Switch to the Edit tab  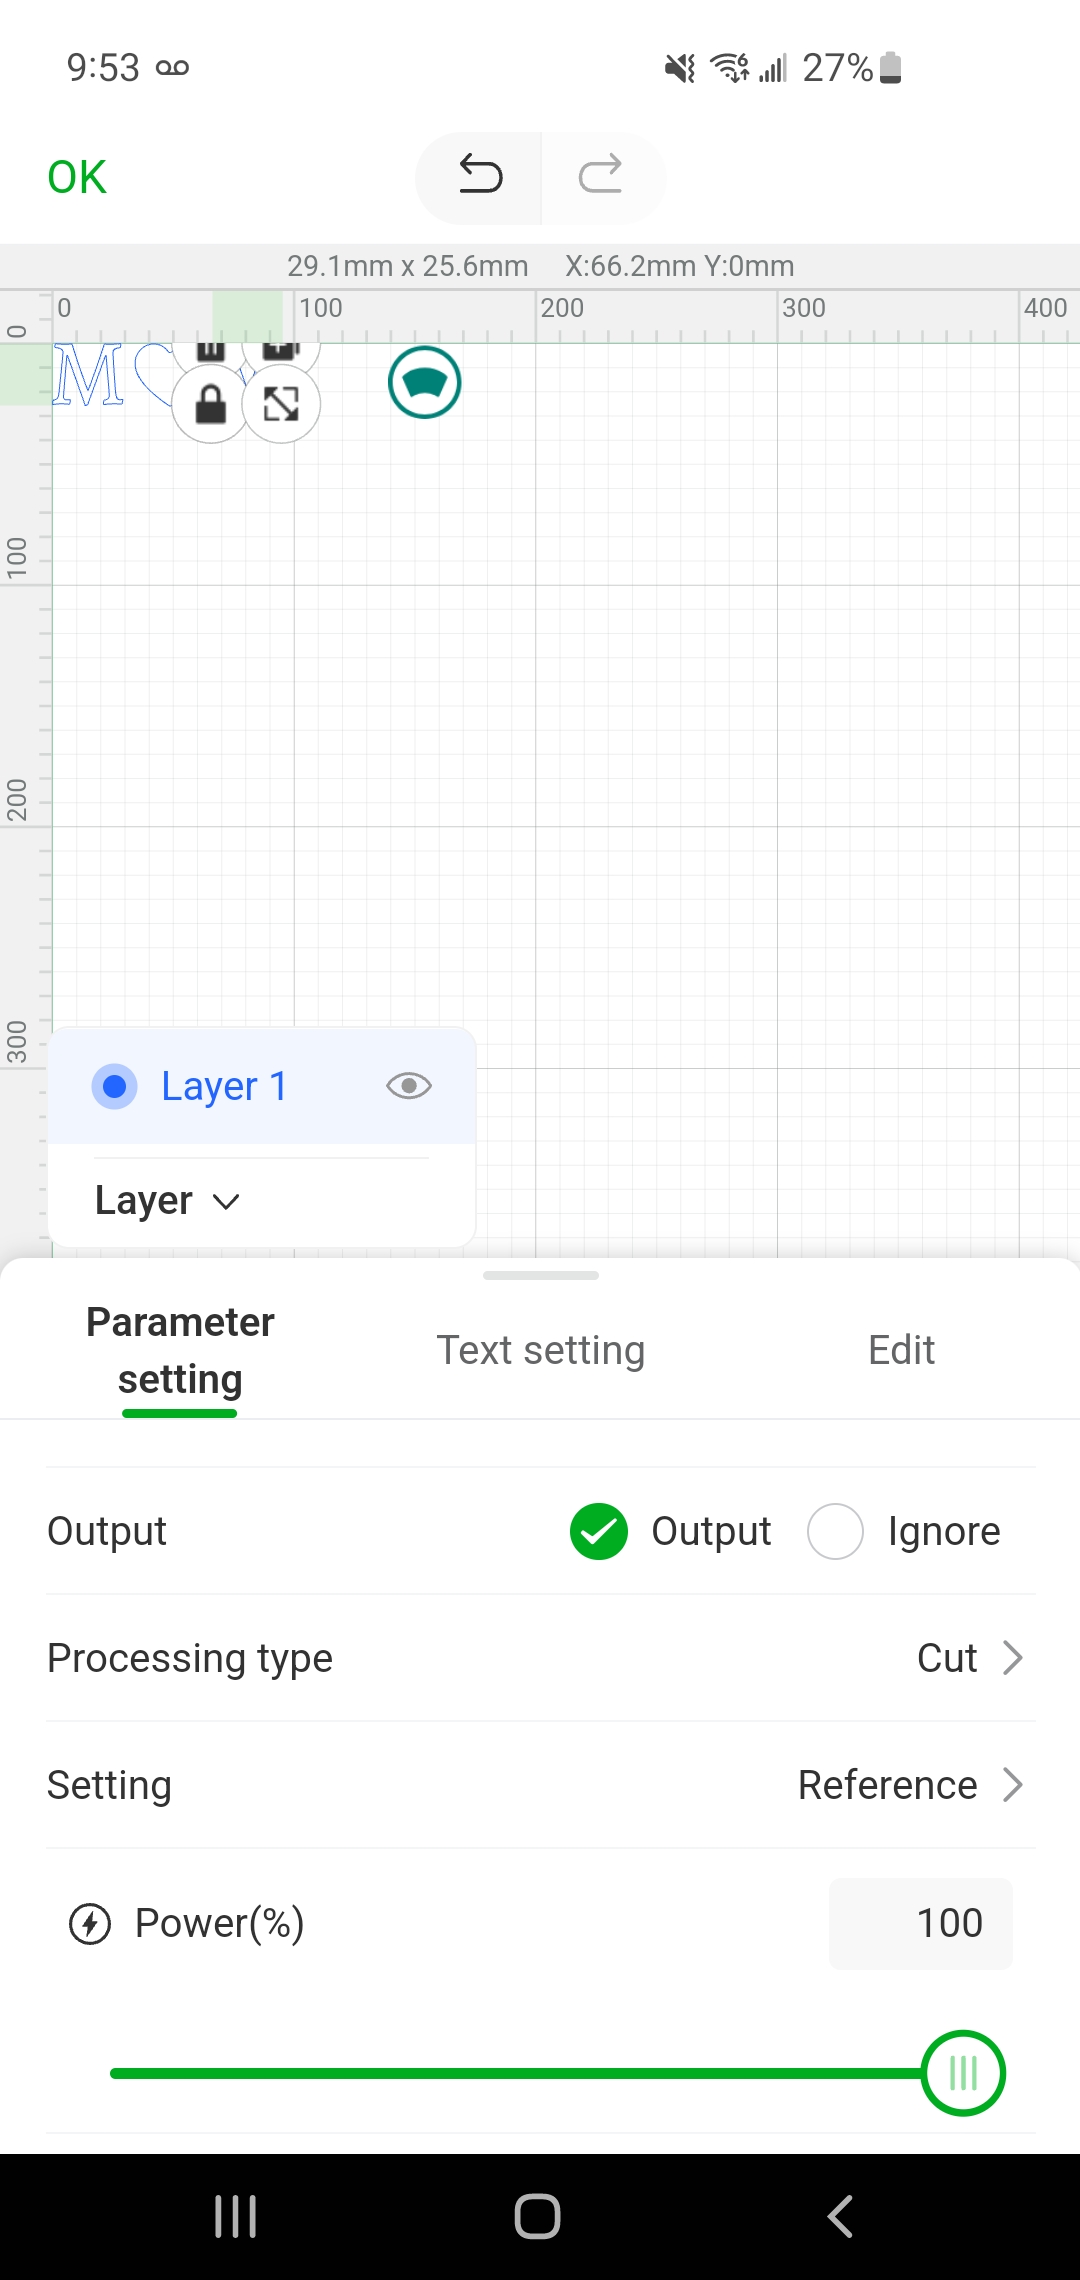[x=901, y=1350]
